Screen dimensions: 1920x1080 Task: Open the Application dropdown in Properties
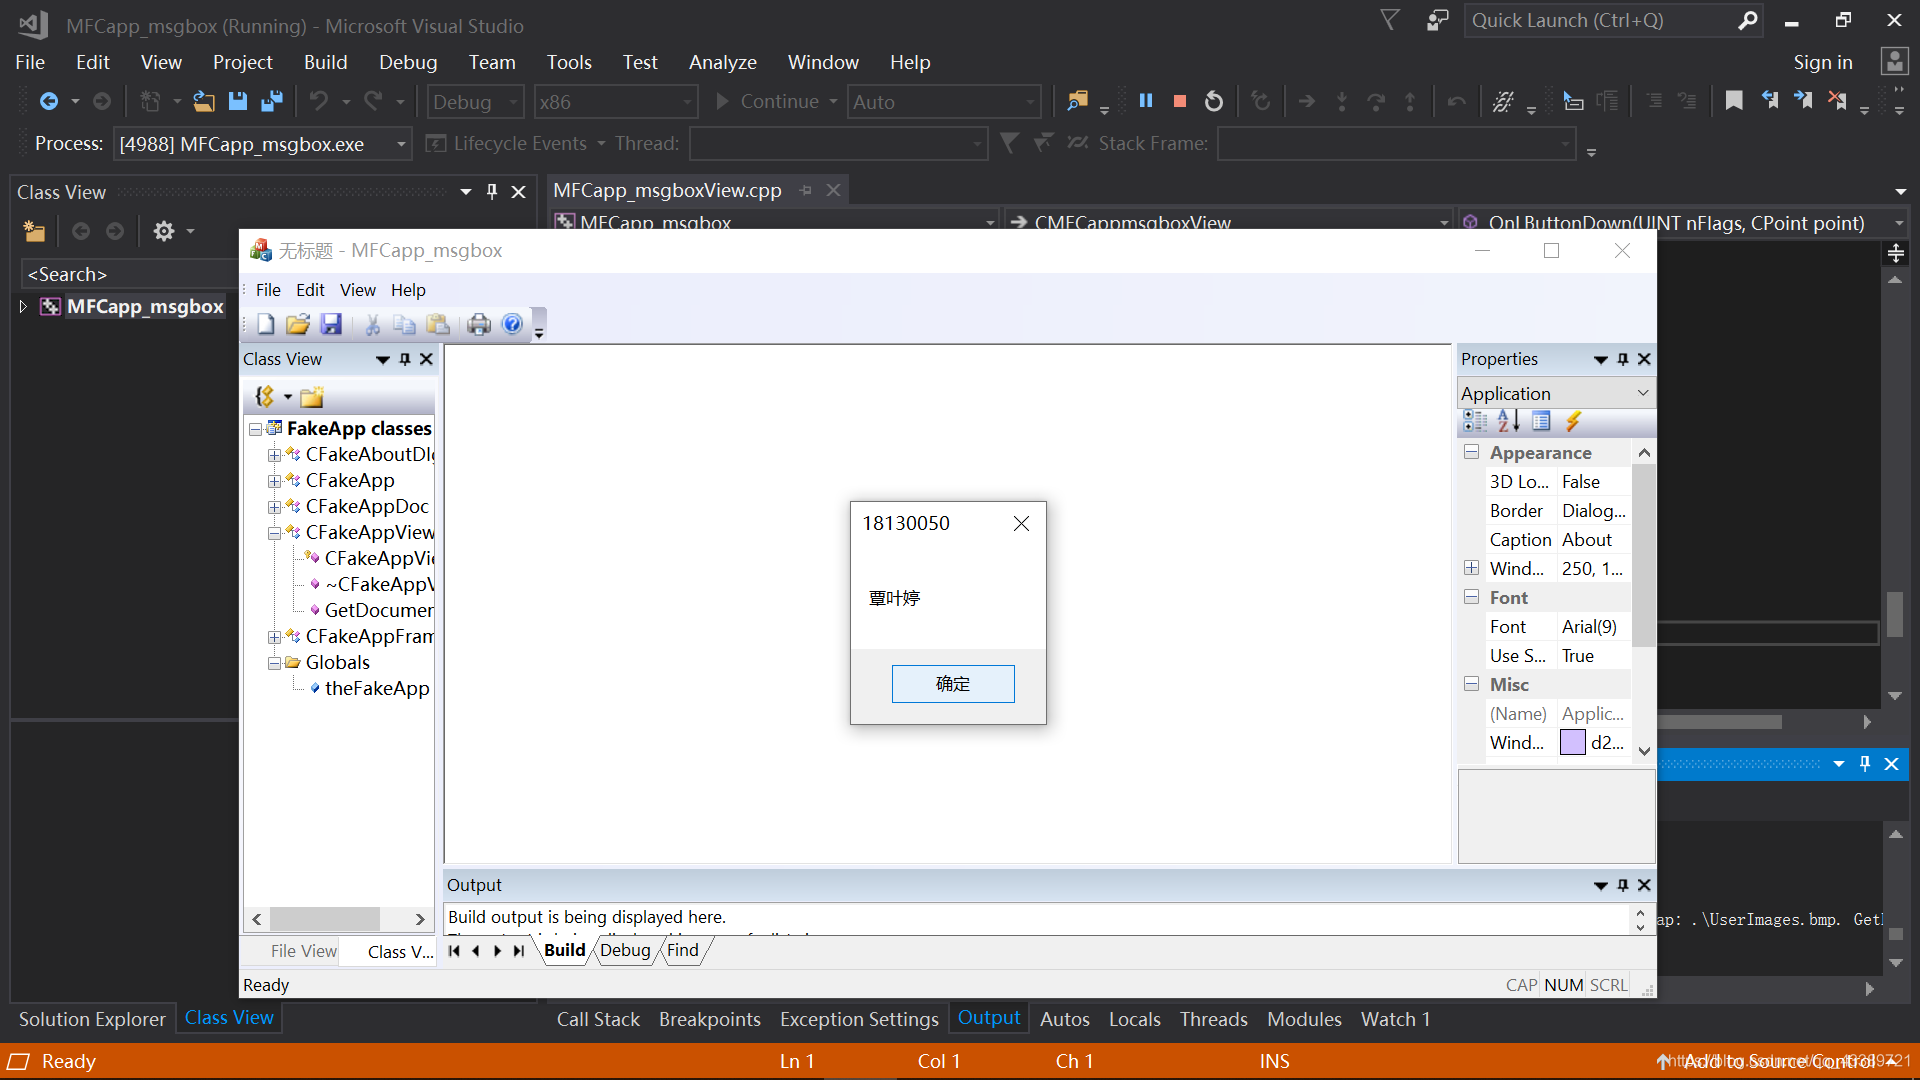(1642, 393)
